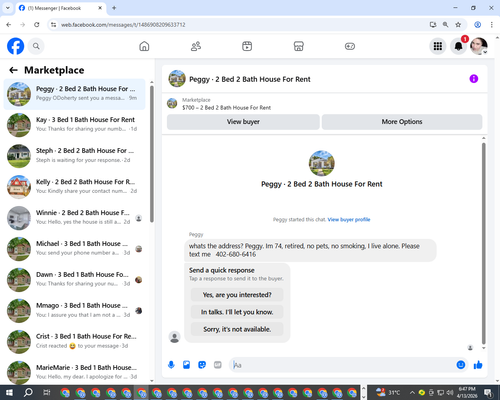Send quick response 'Sorry, it's not available.'

pos(237,329)
